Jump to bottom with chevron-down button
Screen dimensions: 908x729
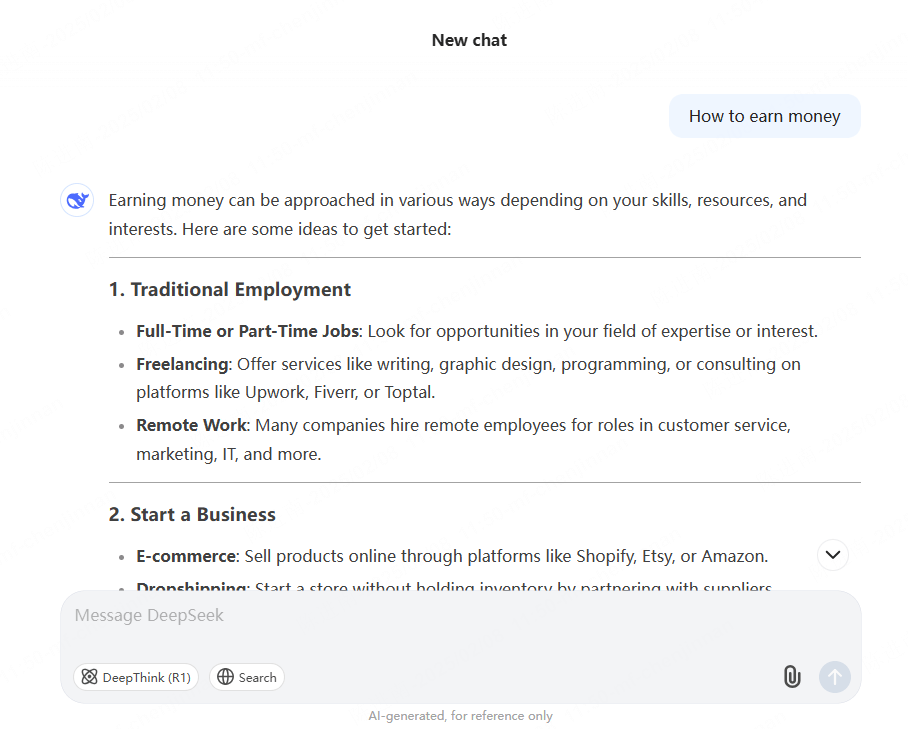tap(833, 555)
